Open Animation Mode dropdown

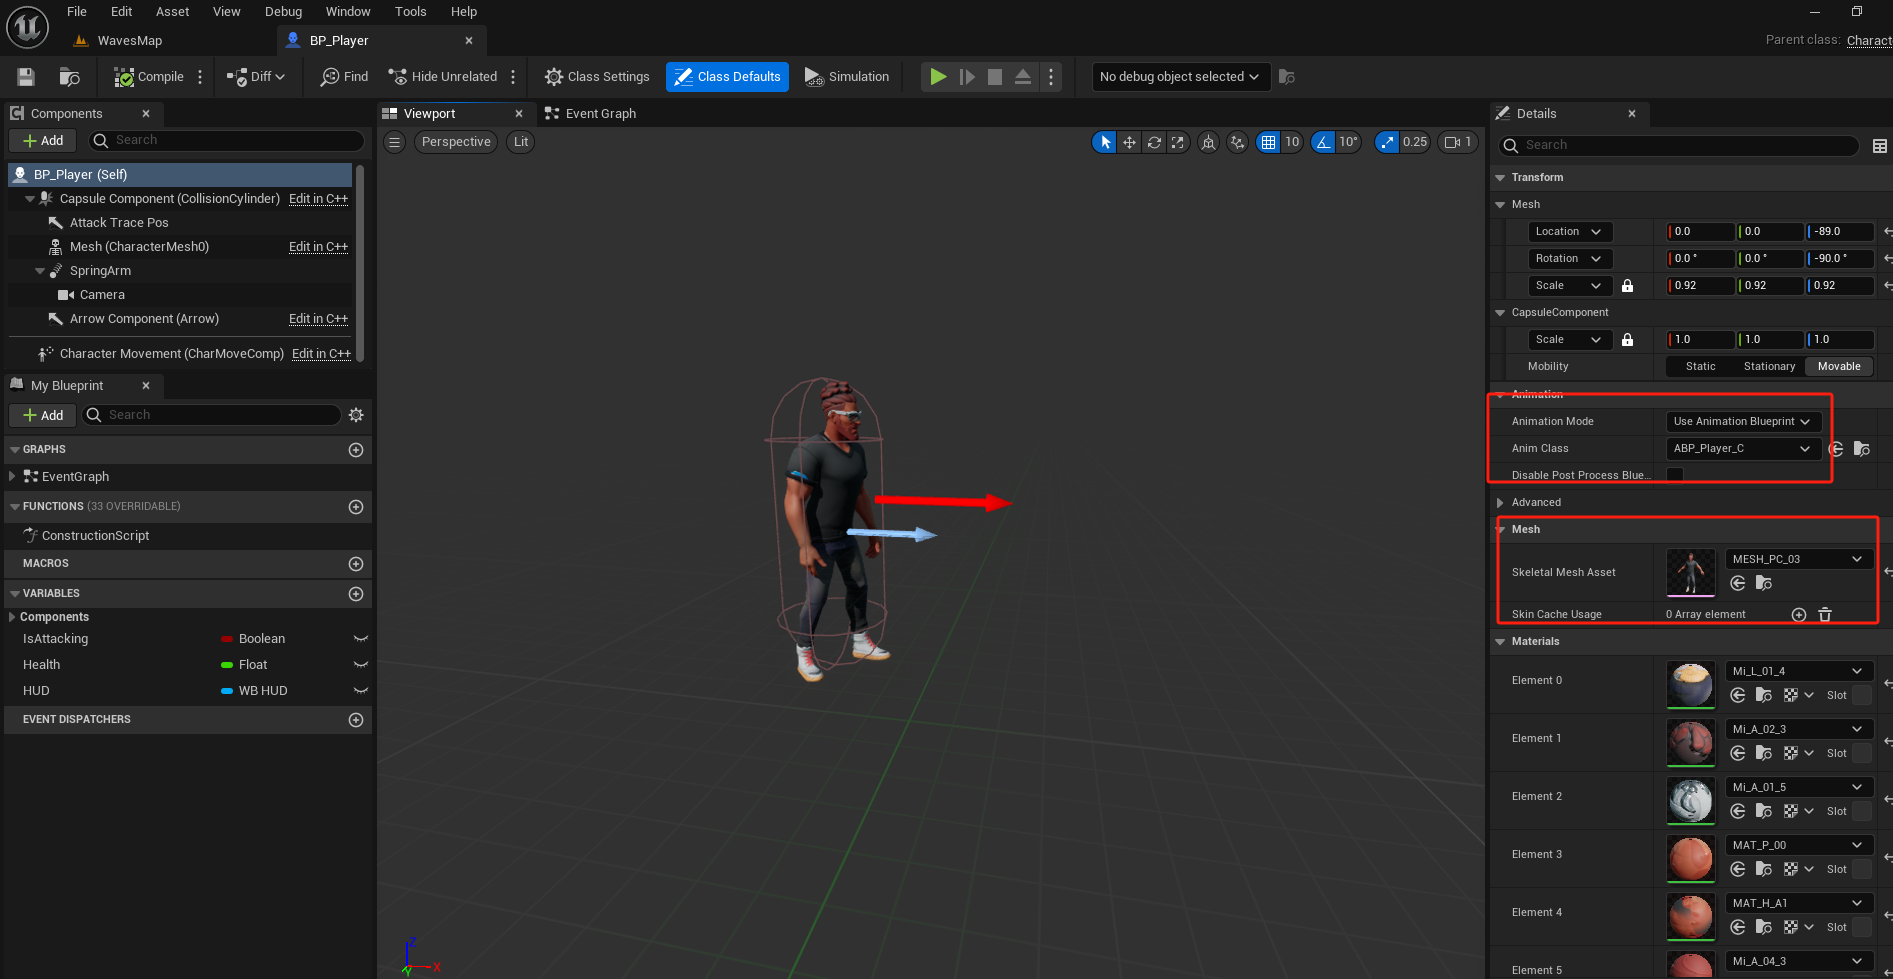click(1743, 422)
